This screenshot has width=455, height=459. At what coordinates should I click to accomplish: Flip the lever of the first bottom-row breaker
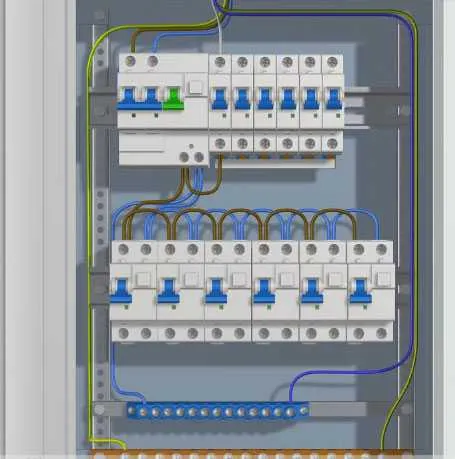coord(121,291)
